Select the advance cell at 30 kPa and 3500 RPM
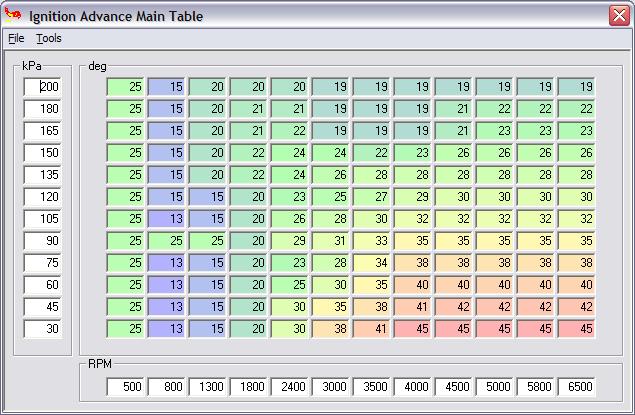635x415 pixels. [x=371, y=329]
